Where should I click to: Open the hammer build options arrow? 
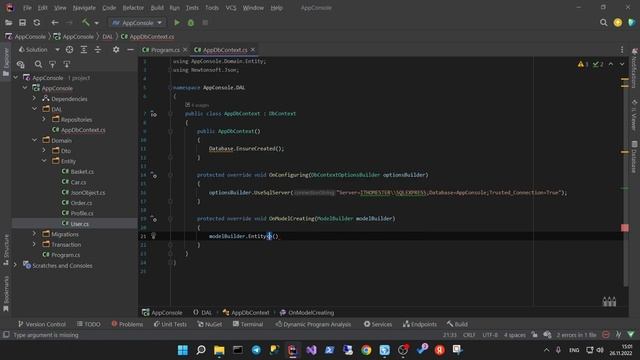96,23
